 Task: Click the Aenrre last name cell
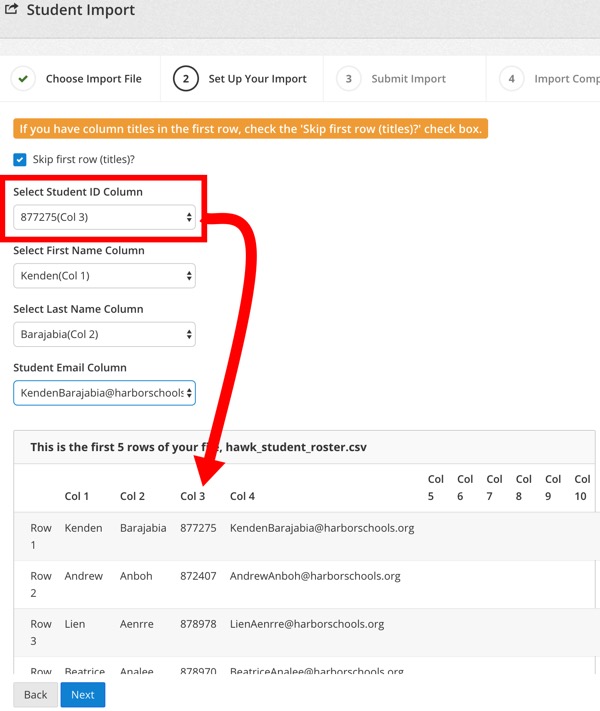coord(137,624)
